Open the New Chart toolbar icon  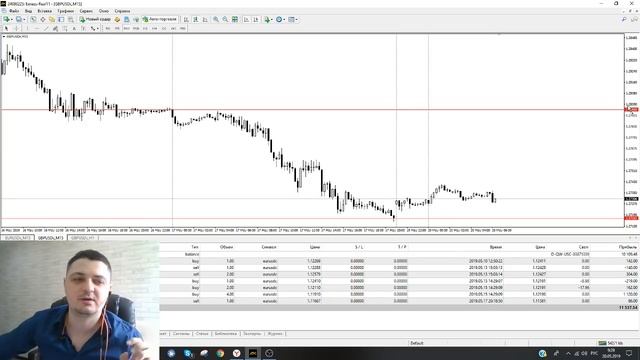point(7,19)
